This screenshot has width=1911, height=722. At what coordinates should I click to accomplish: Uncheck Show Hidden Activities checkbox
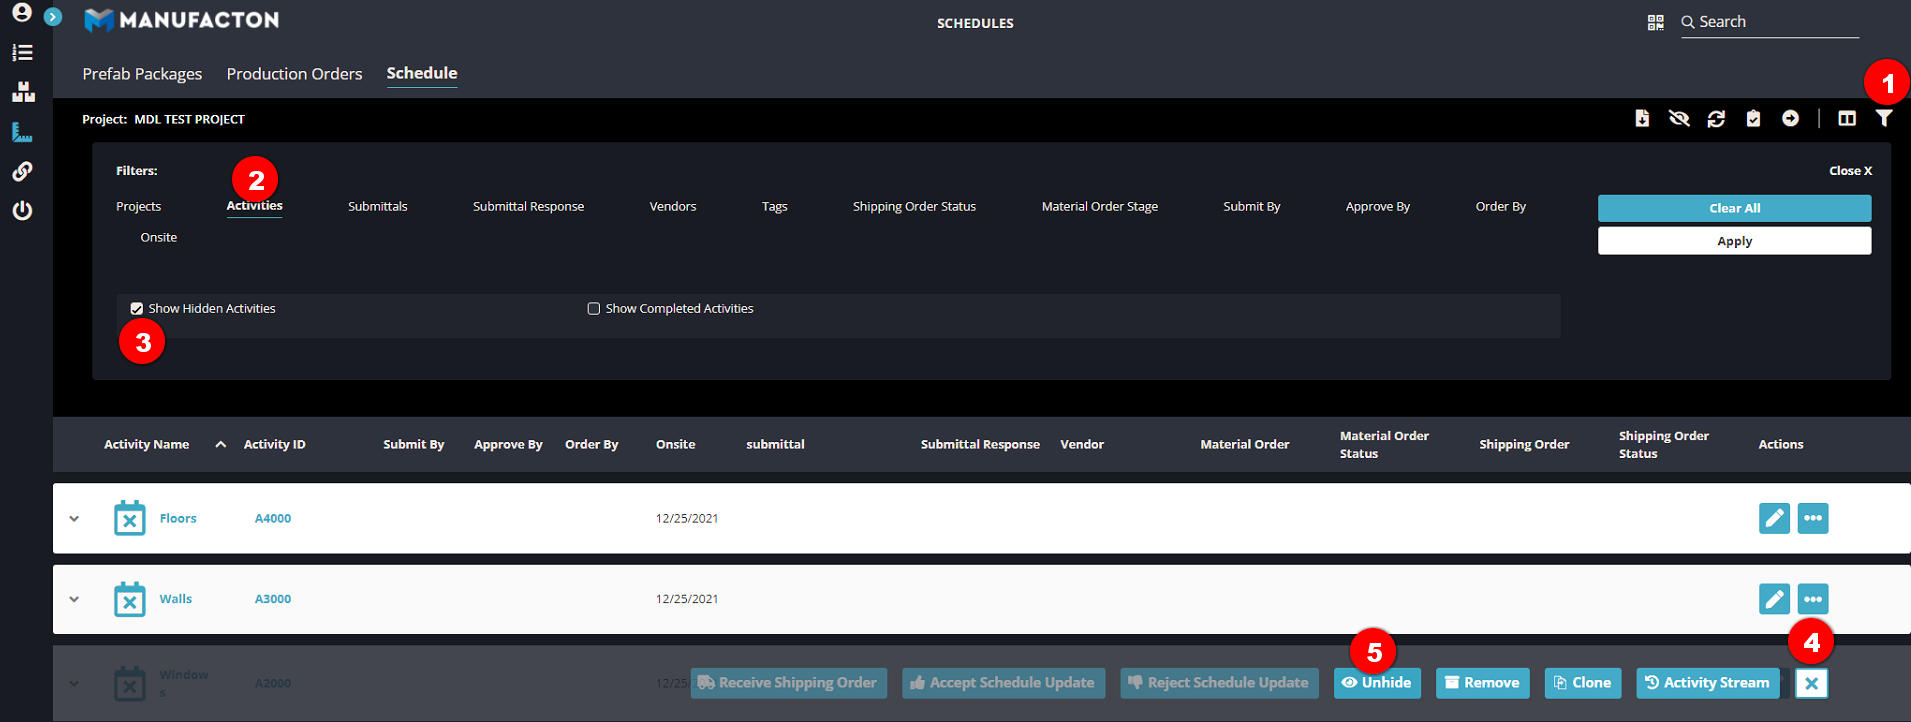point(137,309)
